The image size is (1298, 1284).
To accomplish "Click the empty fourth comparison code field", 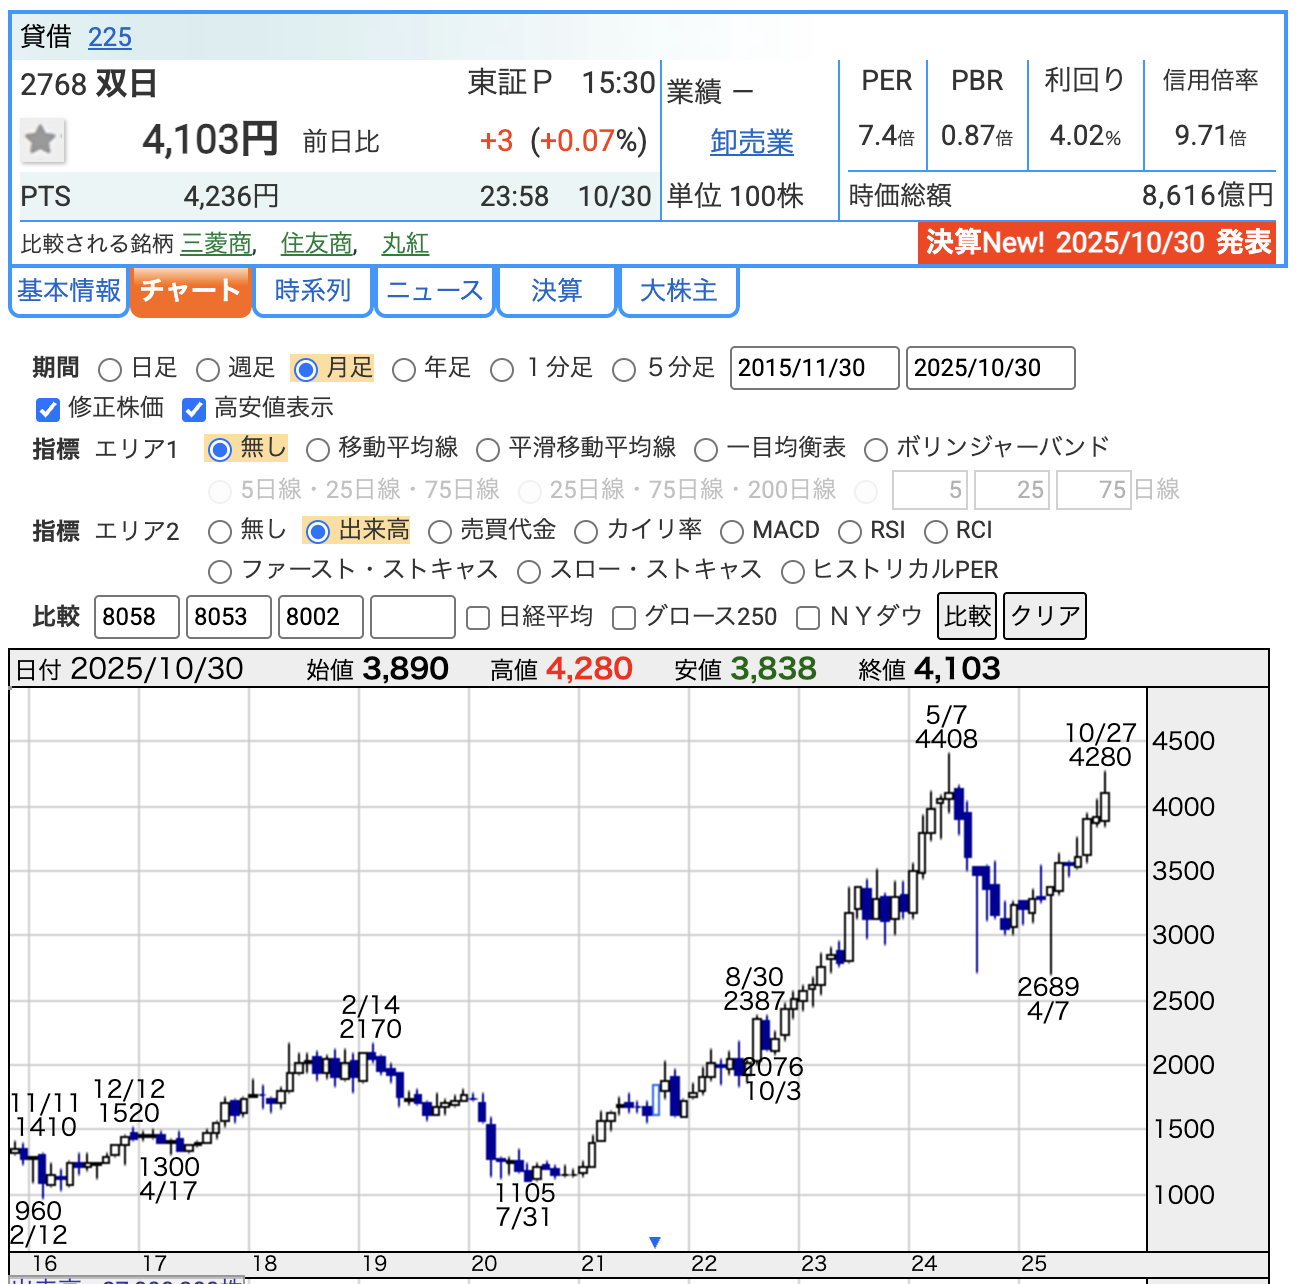I will 412,617.
